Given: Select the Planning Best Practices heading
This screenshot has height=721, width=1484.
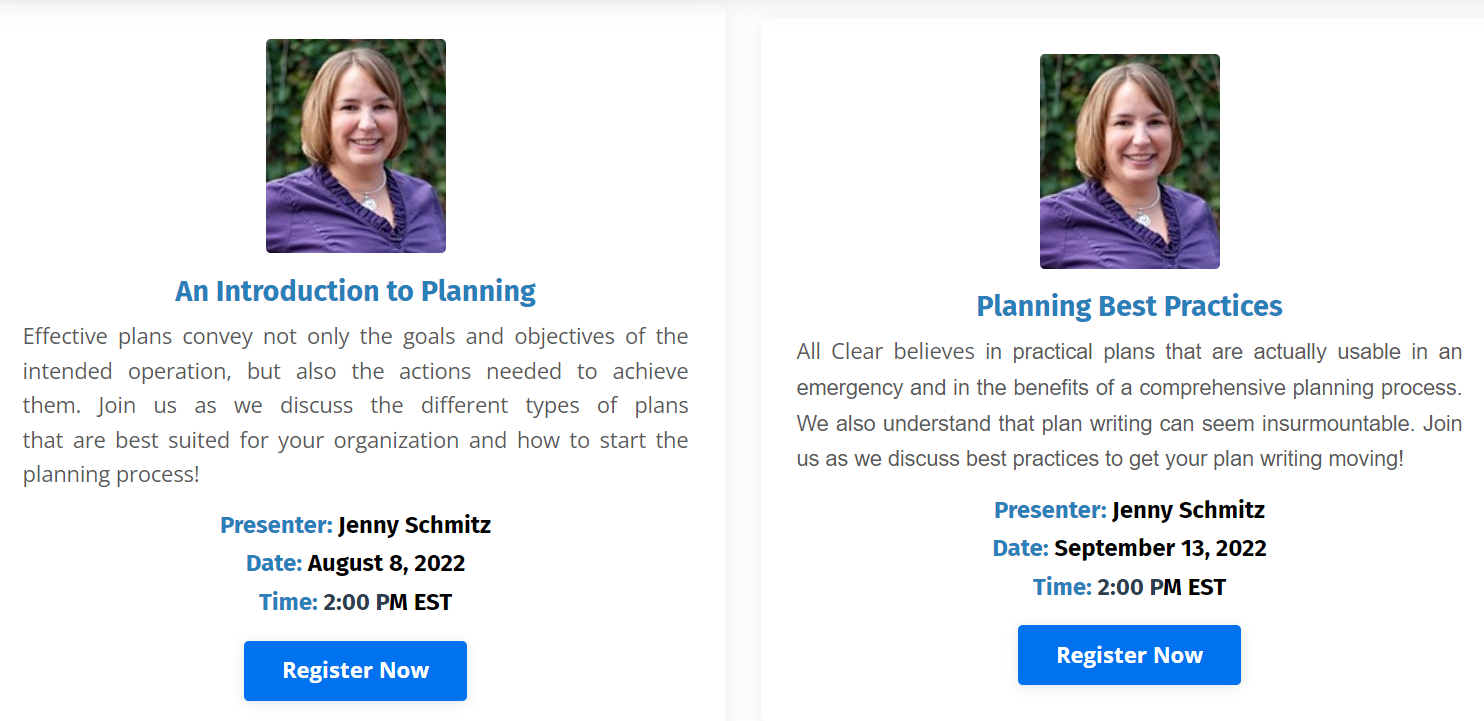Looking at the screenshot, I should pos(1129,306).
